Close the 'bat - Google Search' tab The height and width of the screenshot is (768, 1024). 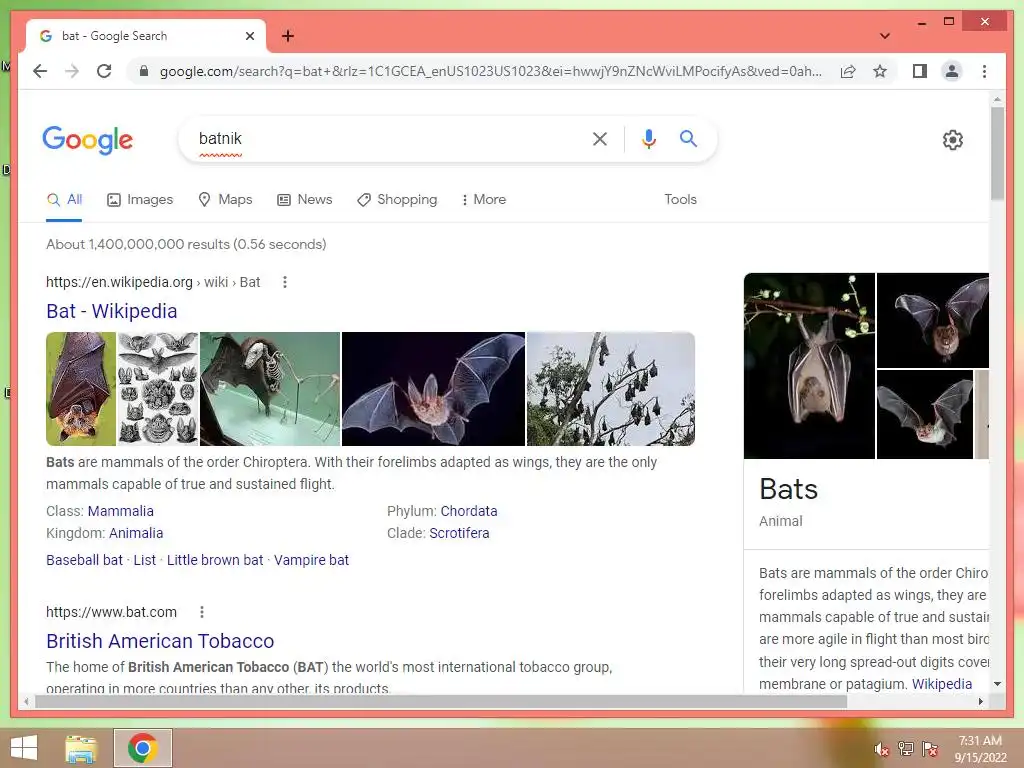pyautogui.click(x=249, y=36)
